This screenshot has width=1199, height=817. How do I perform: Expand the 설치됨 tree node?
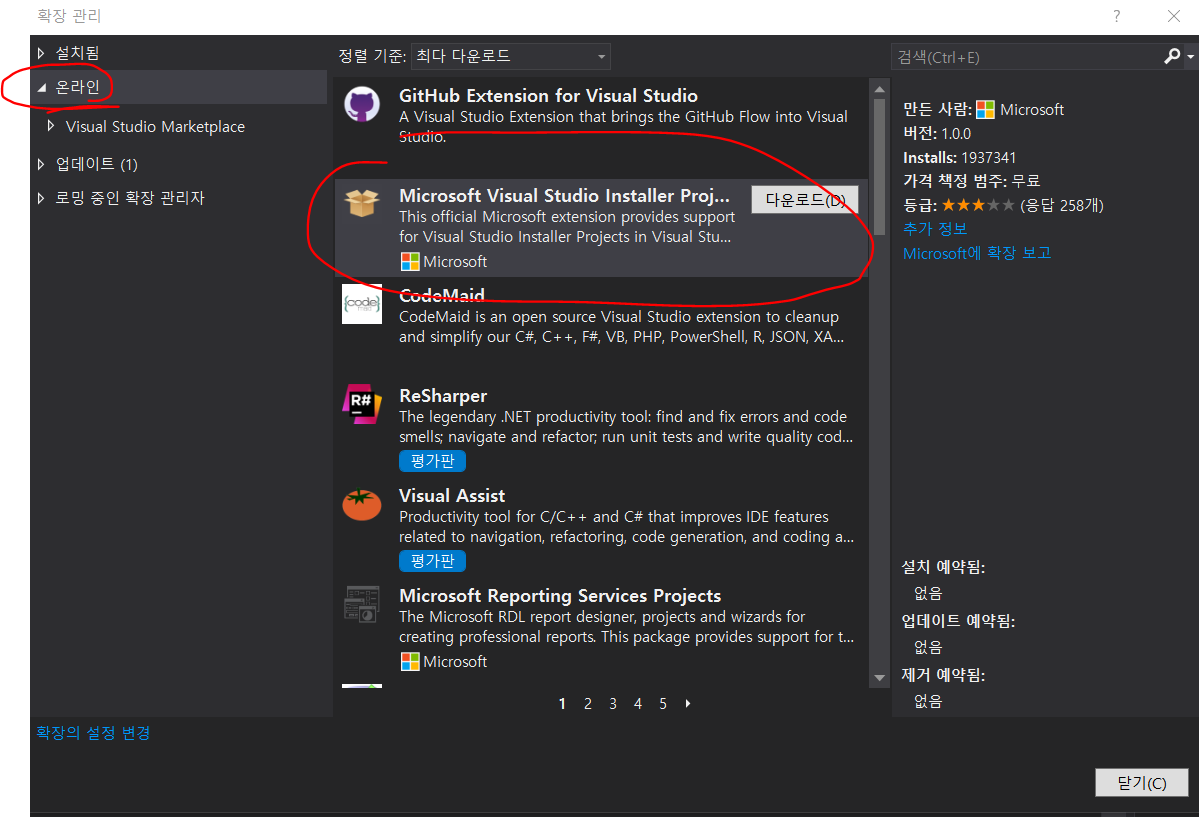click(x=41, y=53)
